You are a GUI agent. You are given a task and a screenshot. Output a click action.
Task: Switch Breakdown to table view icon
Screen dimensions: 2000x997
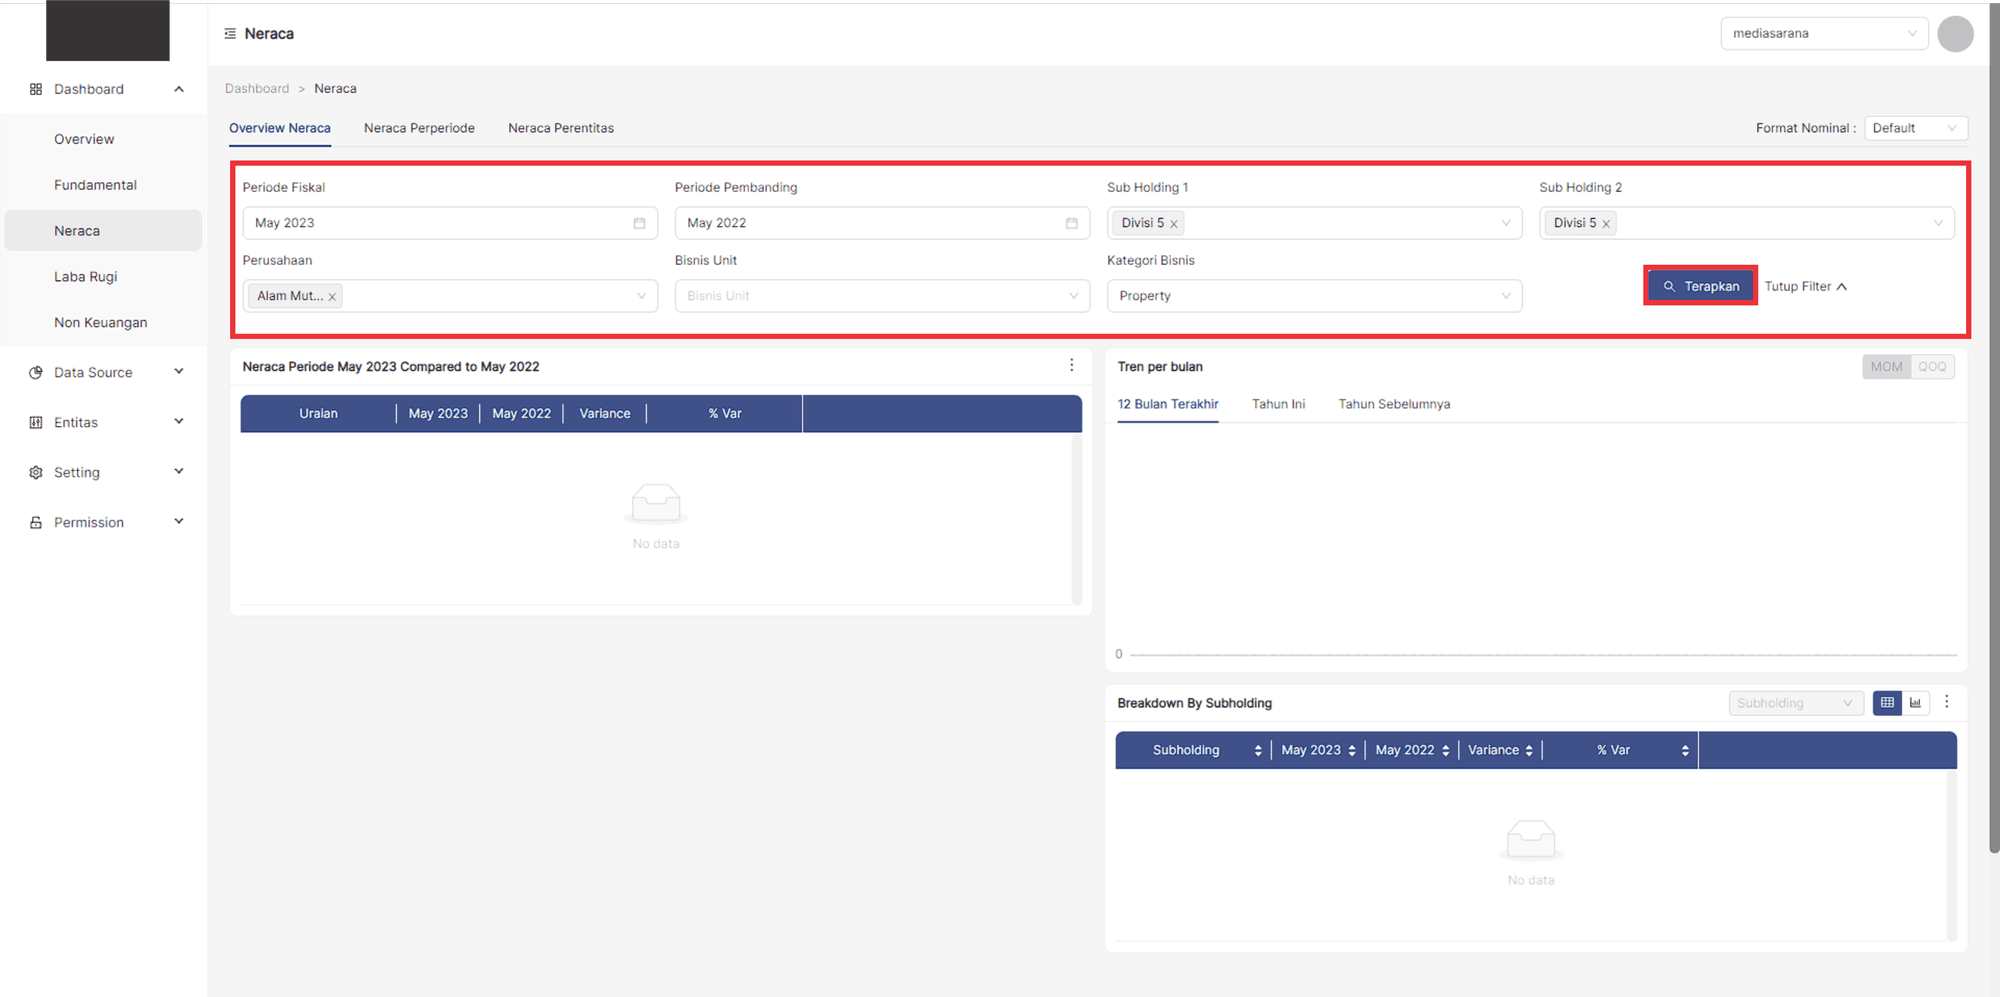(x=1887, y=703)
